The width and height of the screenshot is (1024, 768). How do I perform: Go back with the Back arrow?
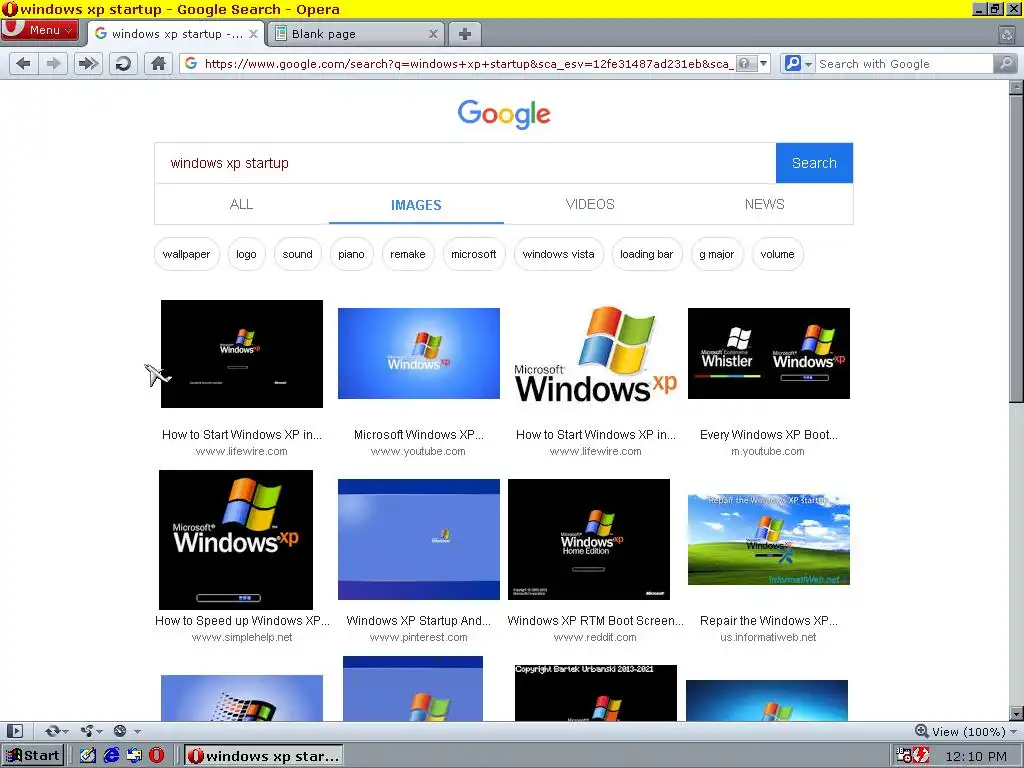pyautogui.click(x=24, y=63)
